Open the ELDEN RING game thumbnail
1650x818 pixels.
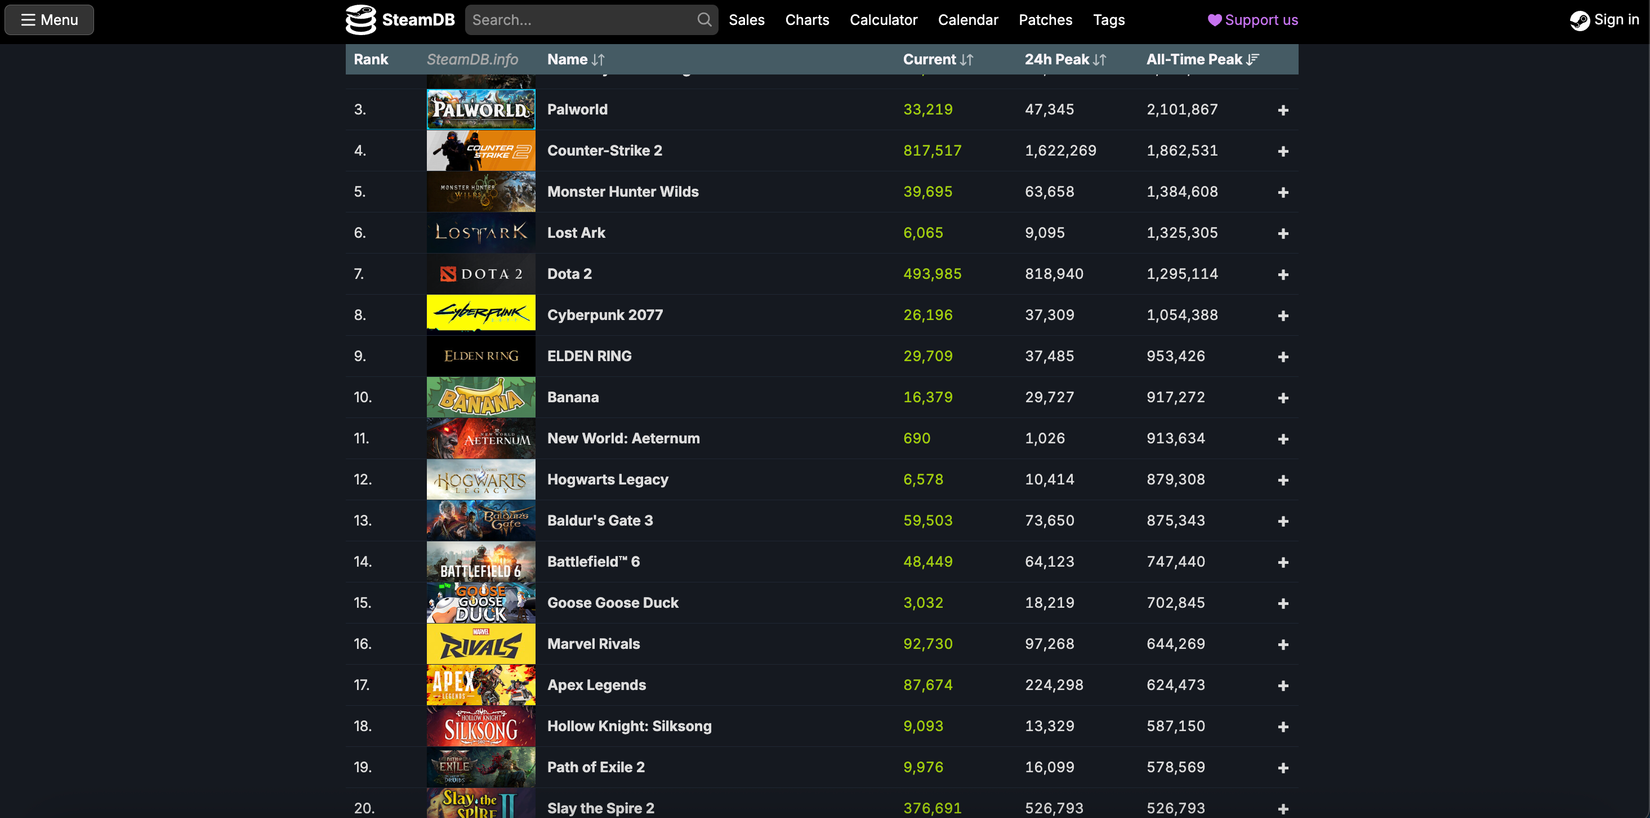click(481, 356)
